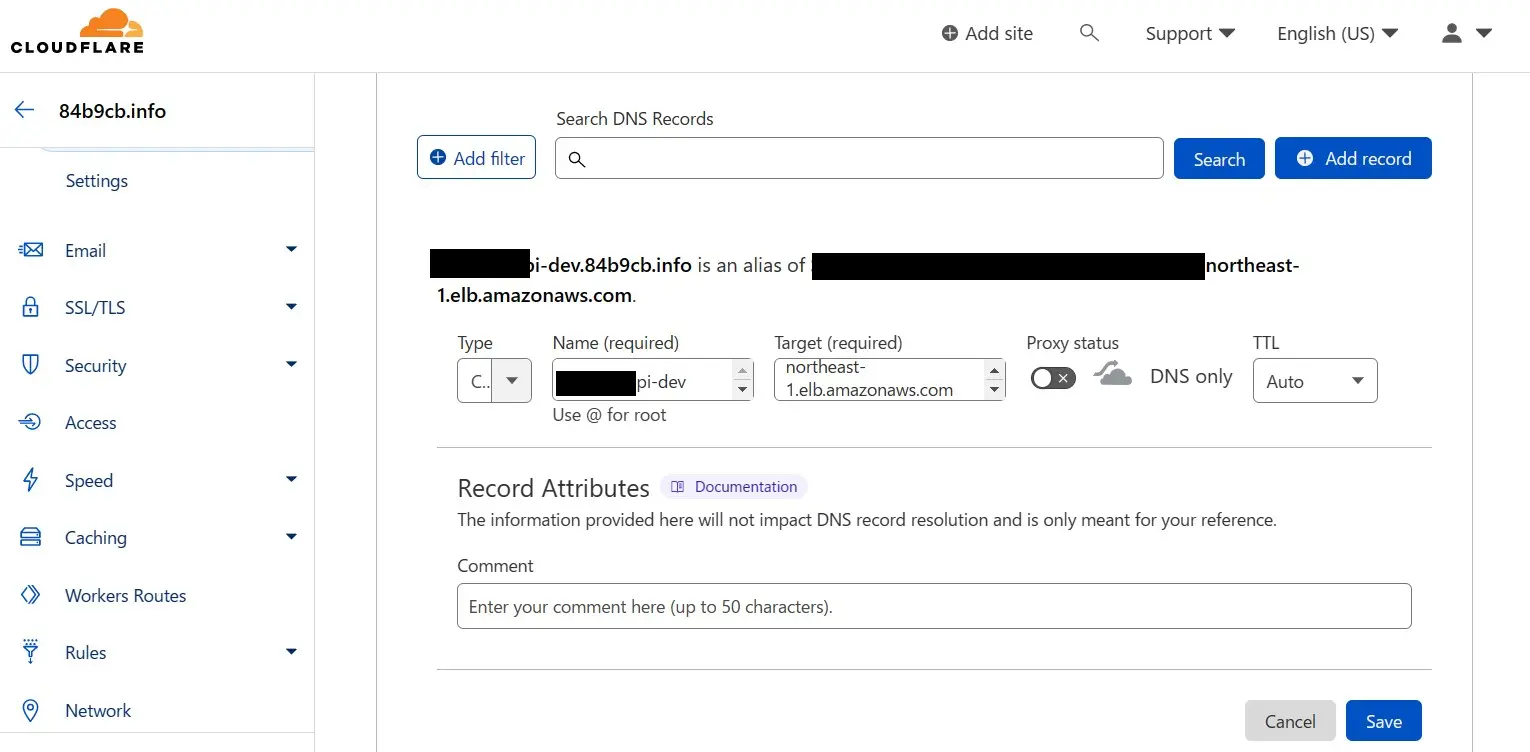Click the Add filter button
1530x752 pixels.
pos(476,158)
